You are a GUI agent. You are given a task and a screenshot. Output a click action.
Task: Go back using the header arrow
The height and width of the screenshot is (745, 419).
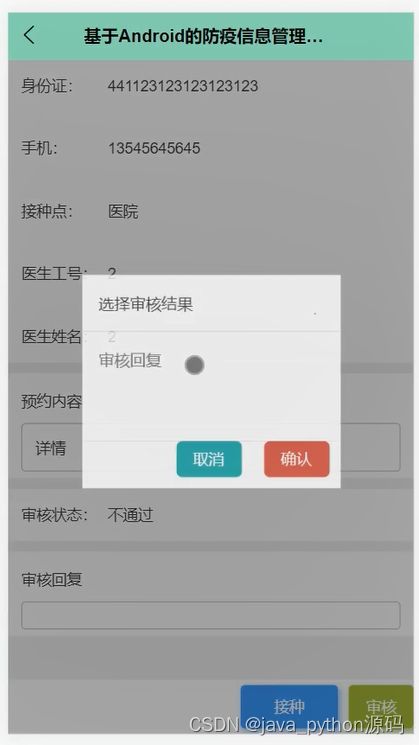coord(29,36)
